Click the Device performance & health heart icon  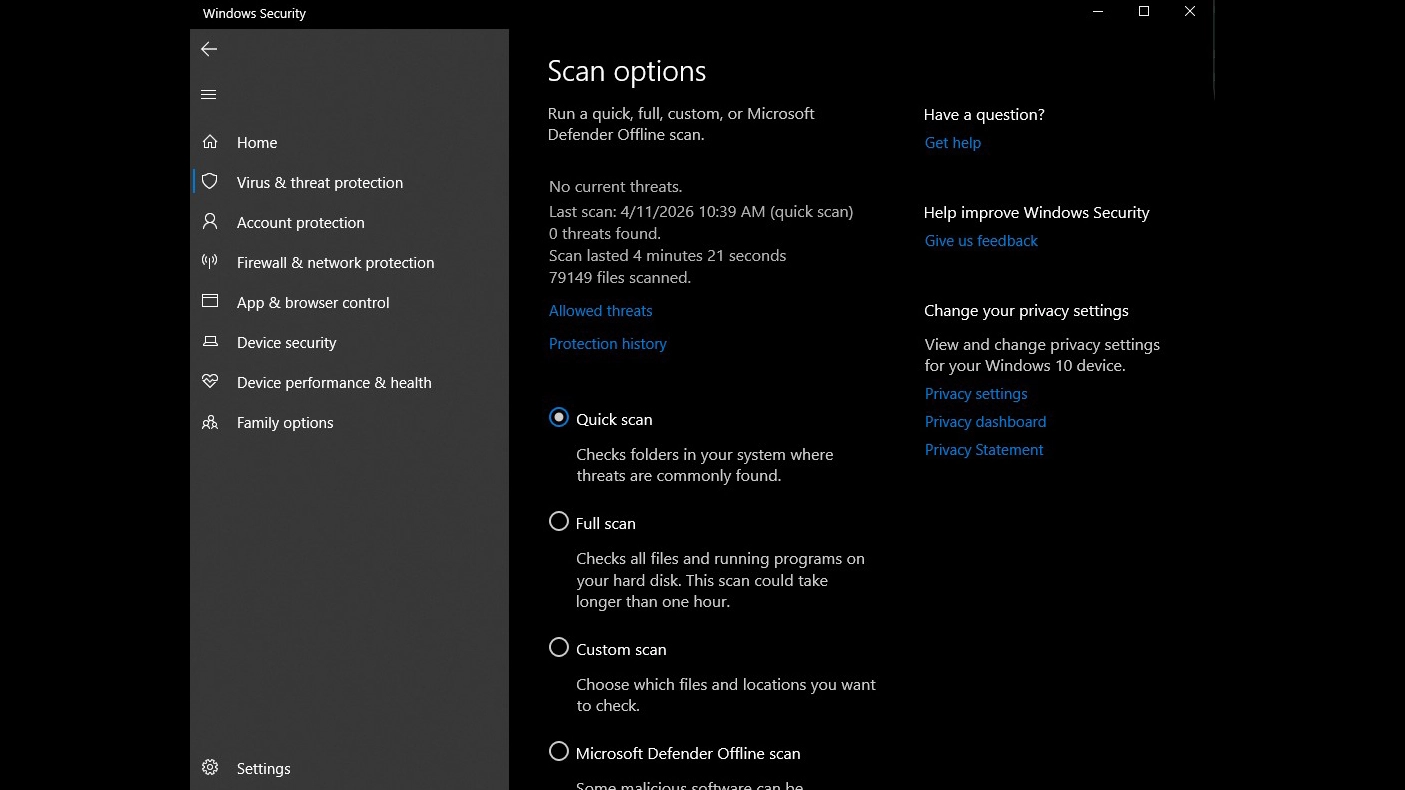pos(210,382)
